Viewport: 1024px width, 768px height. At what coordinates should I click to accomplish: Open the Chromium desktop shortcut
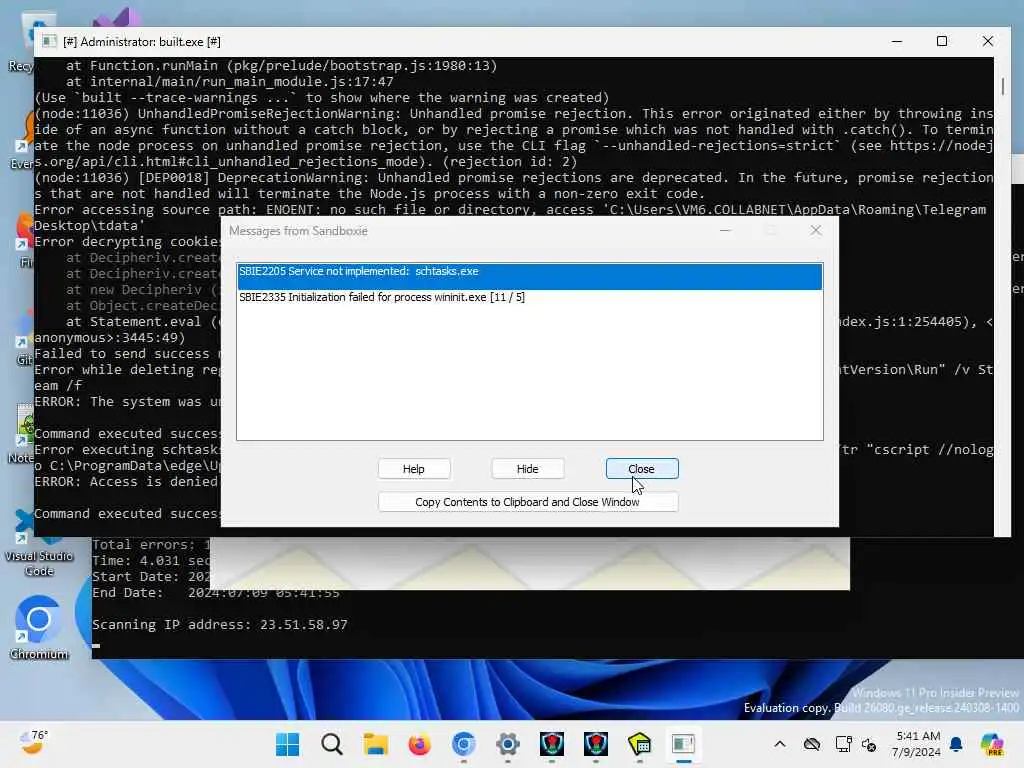(x=39, y=627)
